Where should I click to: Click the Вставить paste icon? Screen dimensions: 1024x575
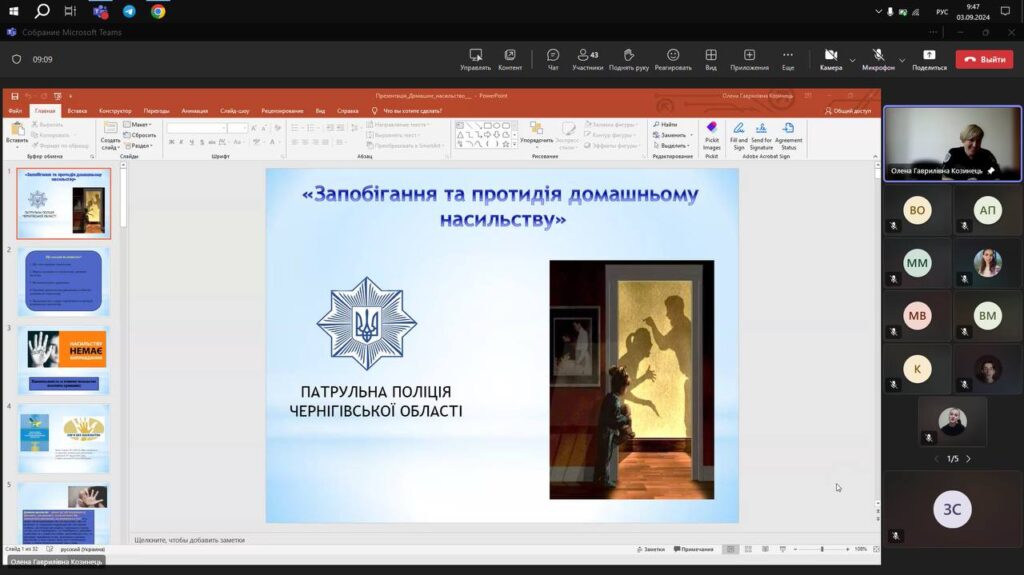[17, 131]
